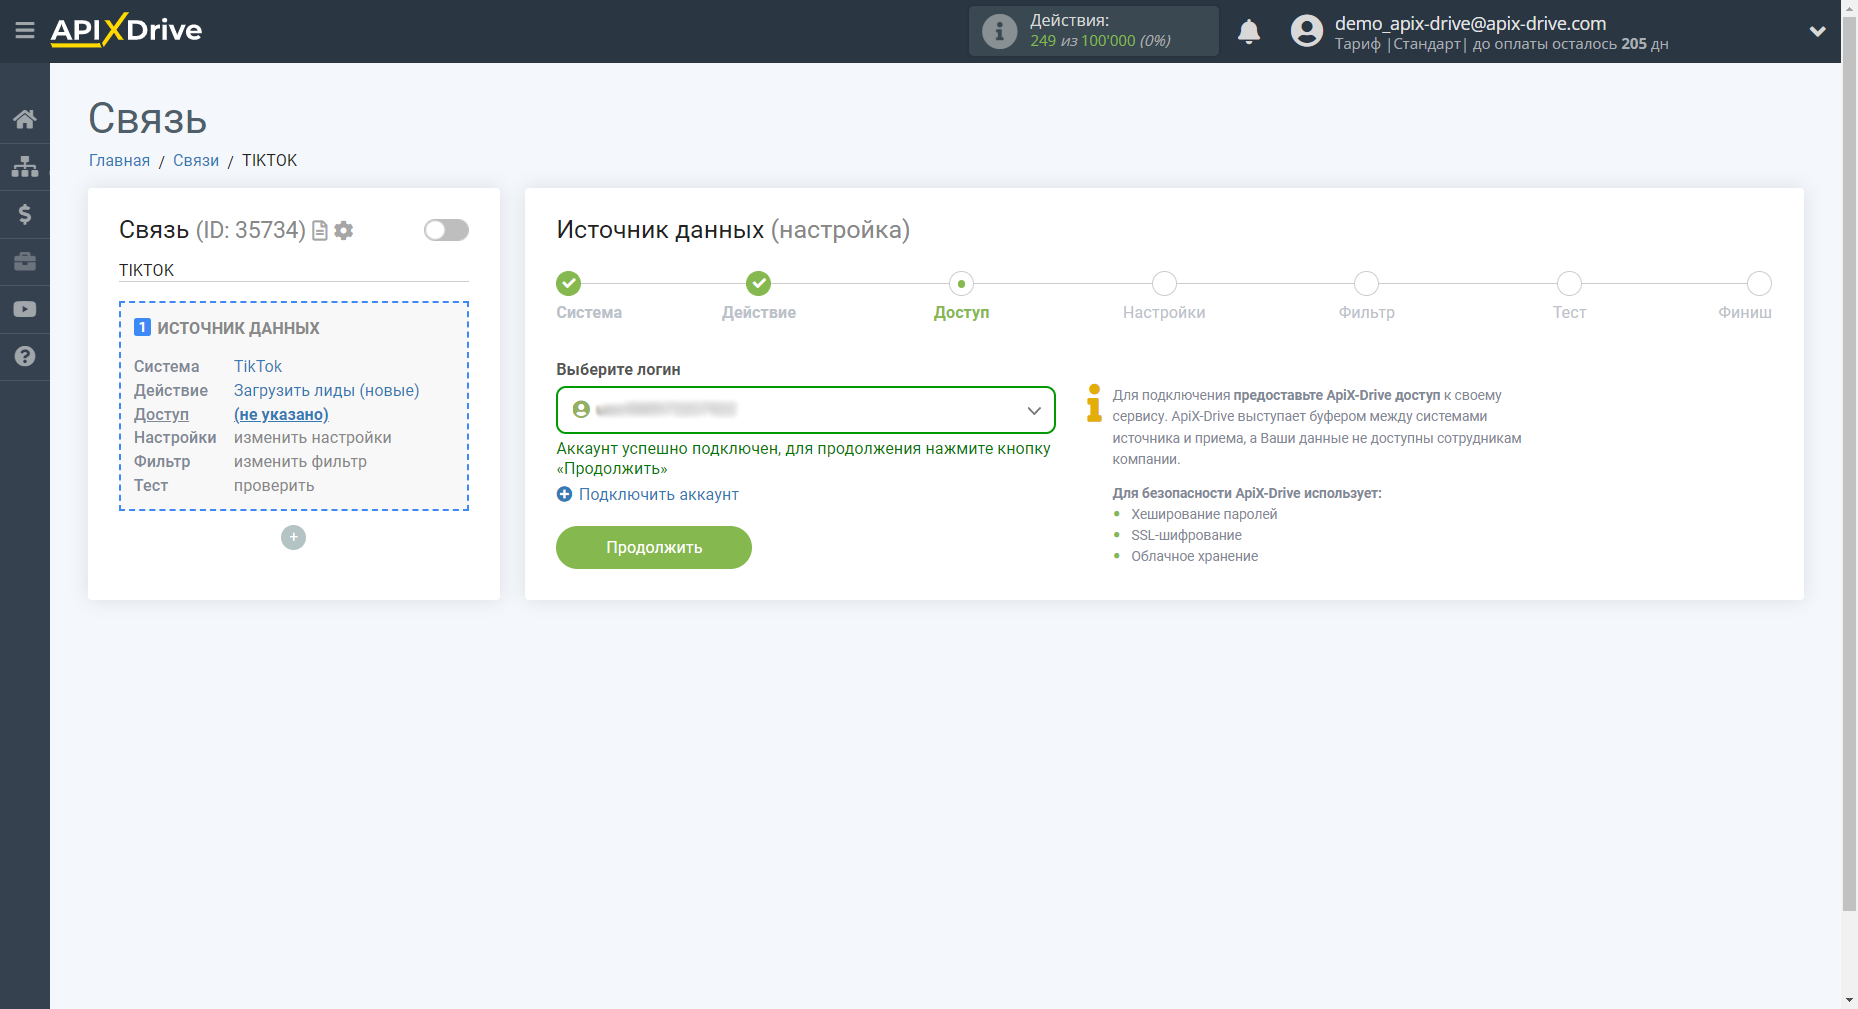Click the user avatar icon
Viewport: 1858px width, 1009px height.
tap(1306, 31)
